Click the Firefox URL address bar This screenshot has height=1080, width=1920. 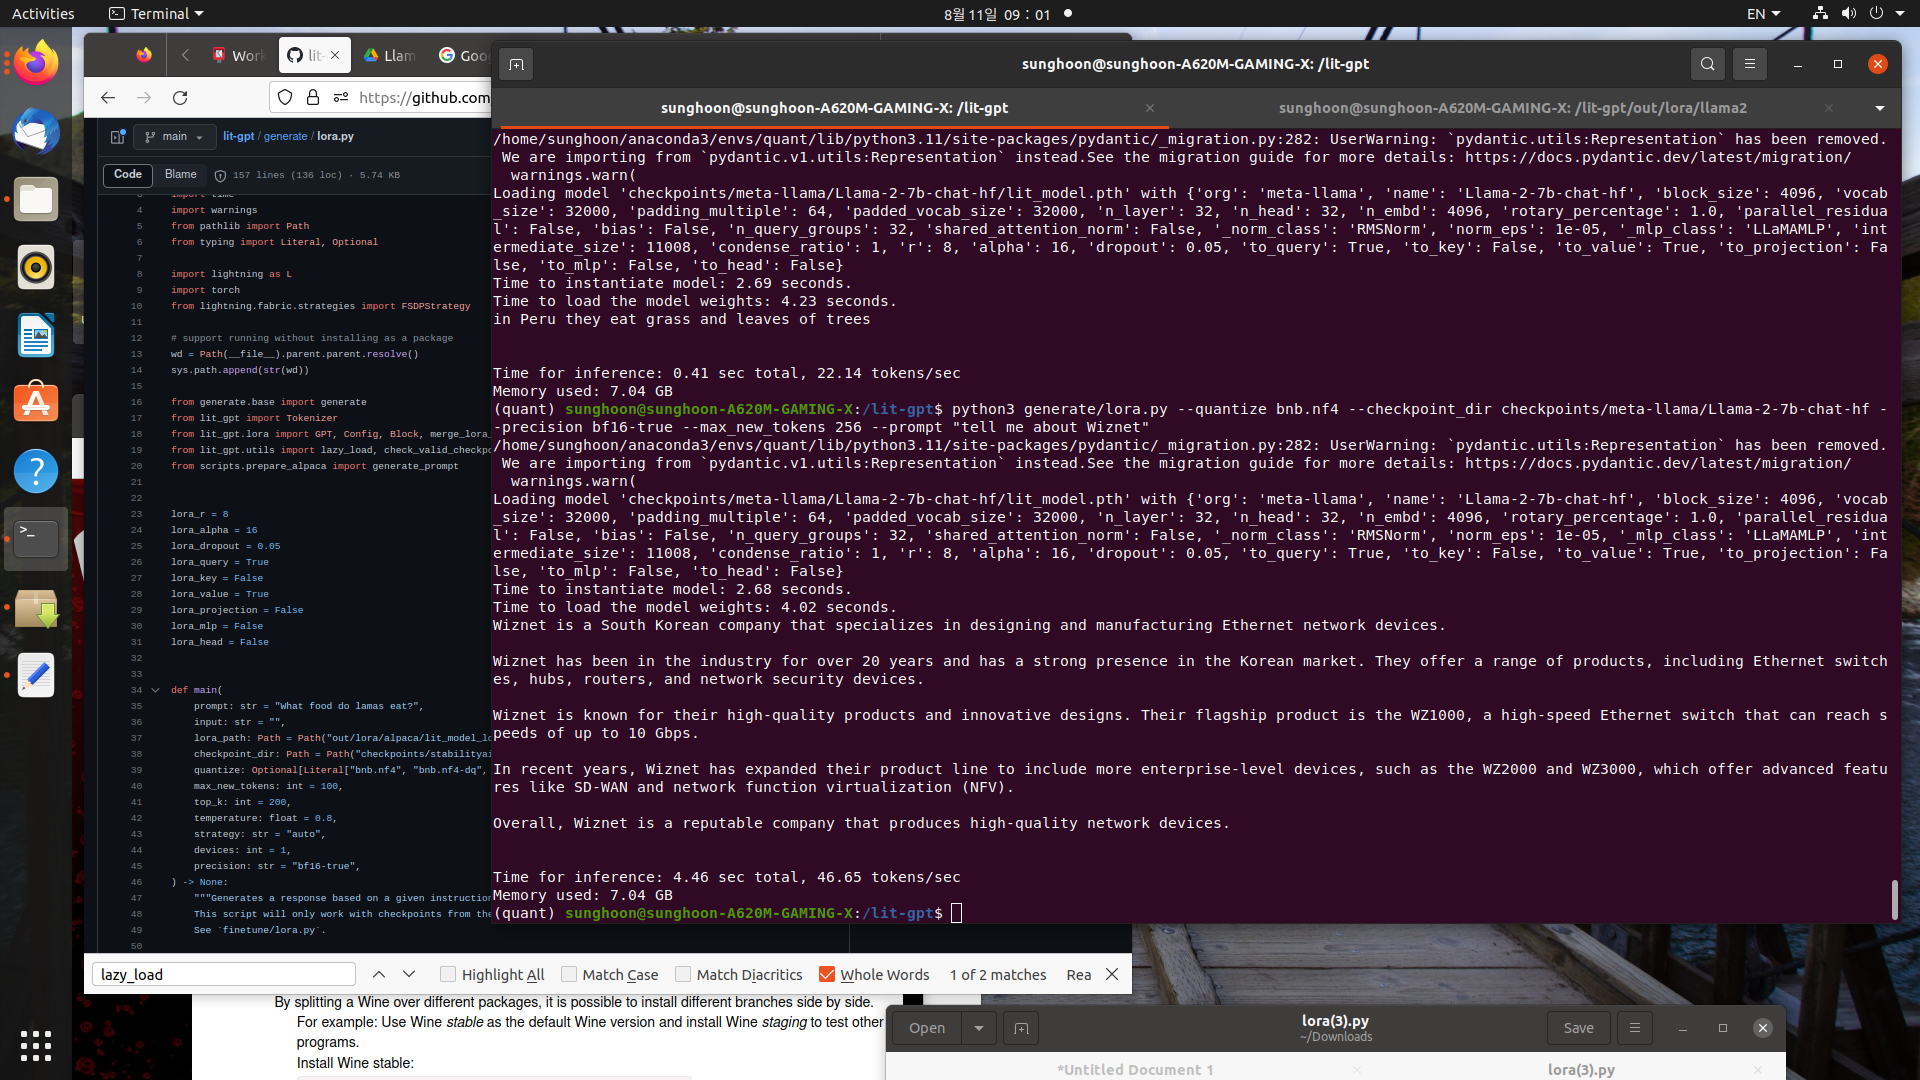coord(424,97)
